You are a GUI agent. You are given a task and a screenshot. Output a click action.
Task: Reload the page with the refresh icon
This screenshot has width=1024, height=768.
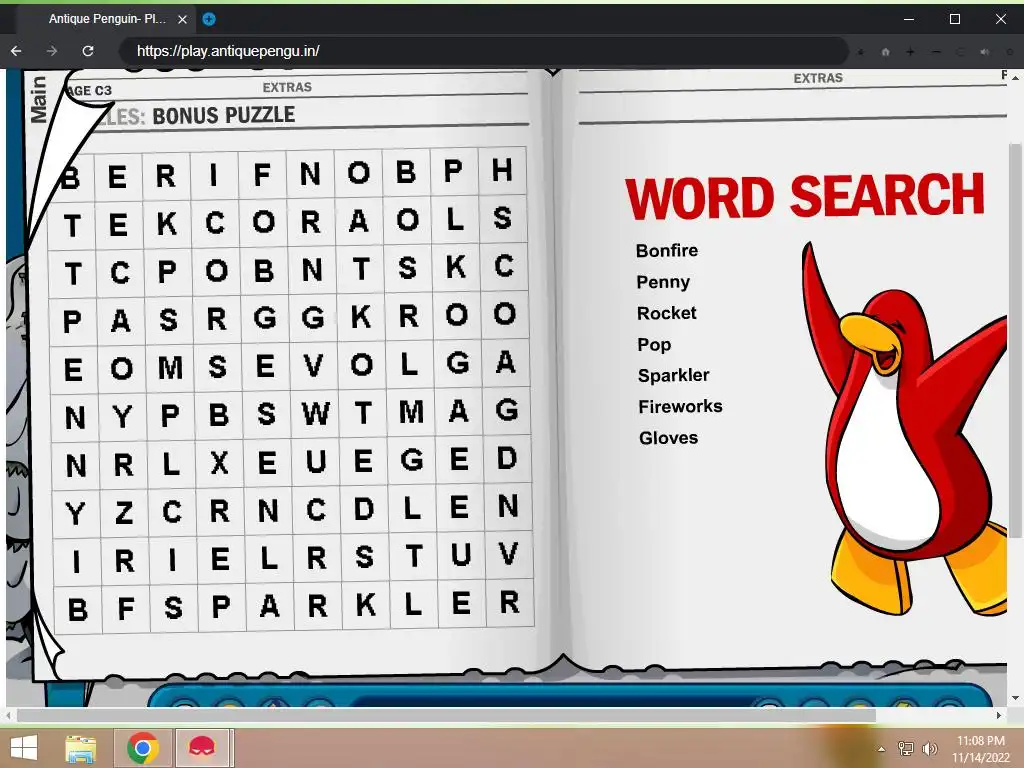88,51
